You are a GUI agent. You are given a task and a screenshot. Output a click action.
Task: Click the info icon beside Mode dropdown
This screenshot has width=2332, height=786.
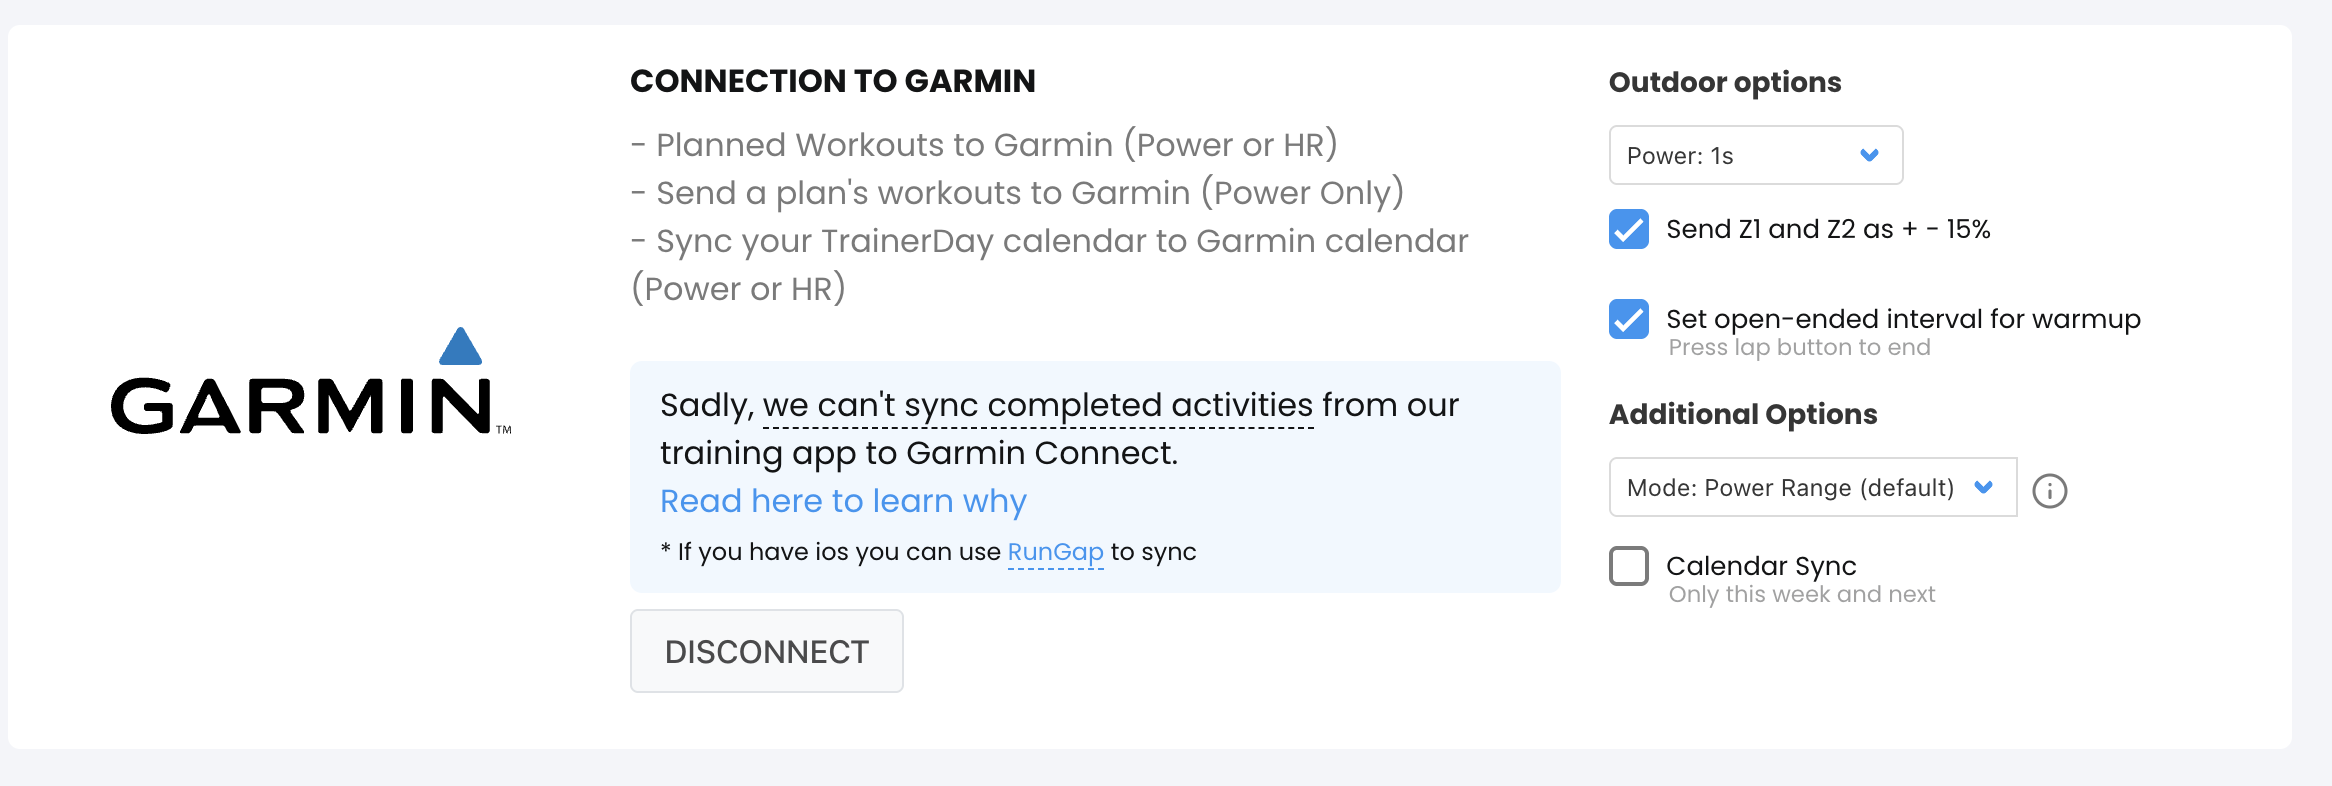point(2049,490)
